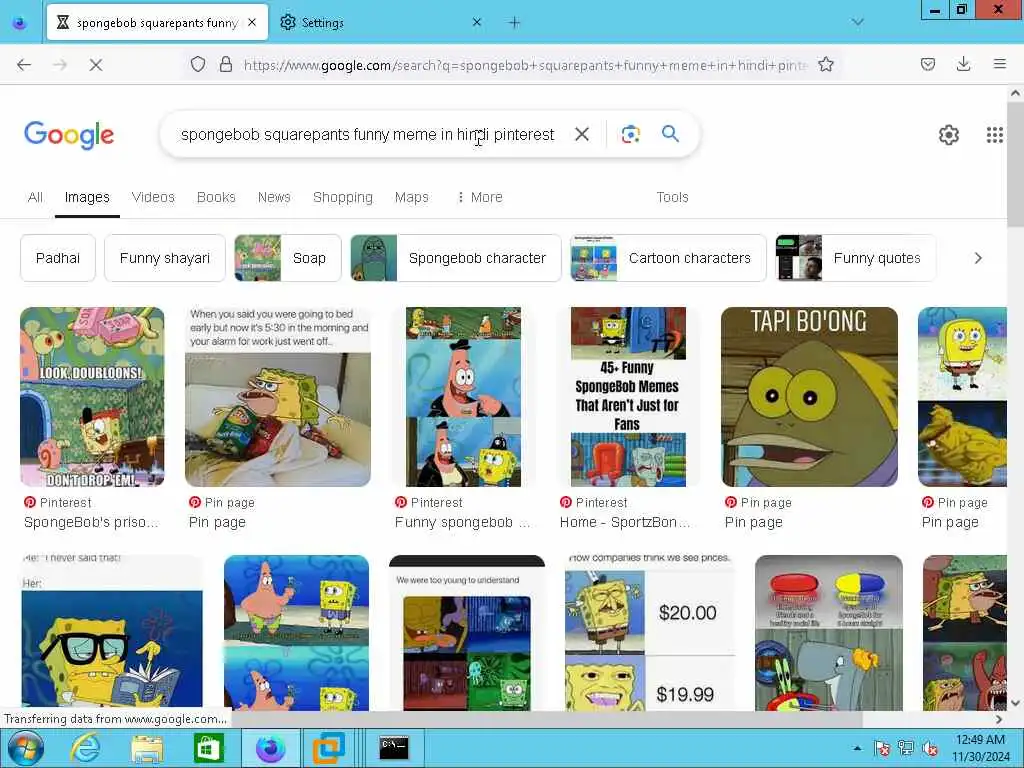Select the Cartoon characters chip
The width and height of the screenshot is (1024, 768).
668,258
